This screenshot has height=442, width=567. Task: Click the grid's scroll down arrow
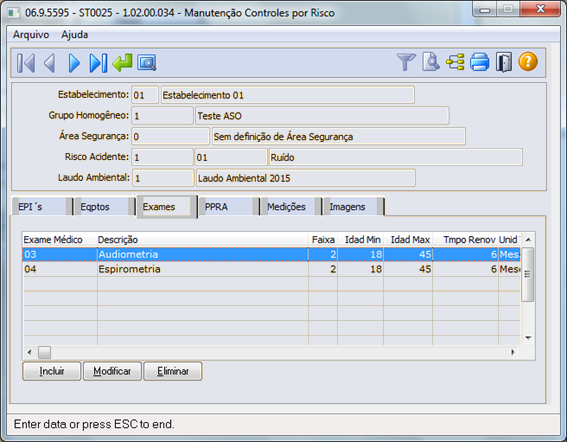coord(528,338)
